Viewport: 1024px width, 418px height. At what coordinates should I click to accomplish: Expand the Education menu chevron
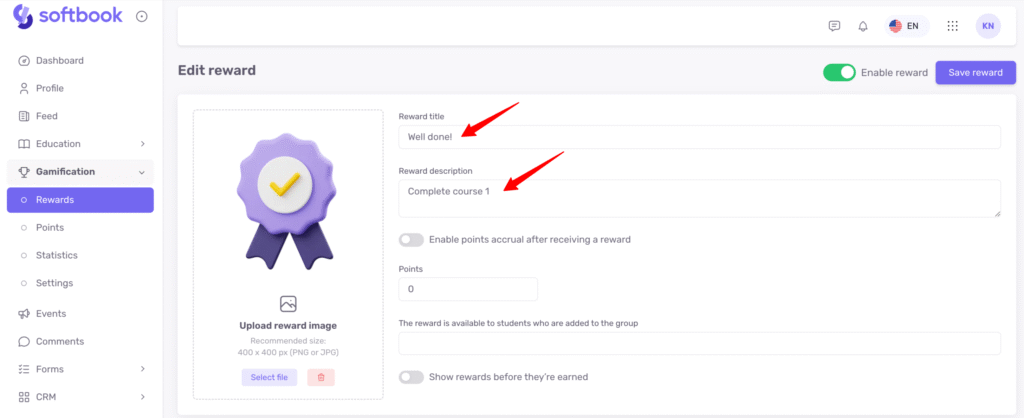click(x=142, y=144)
